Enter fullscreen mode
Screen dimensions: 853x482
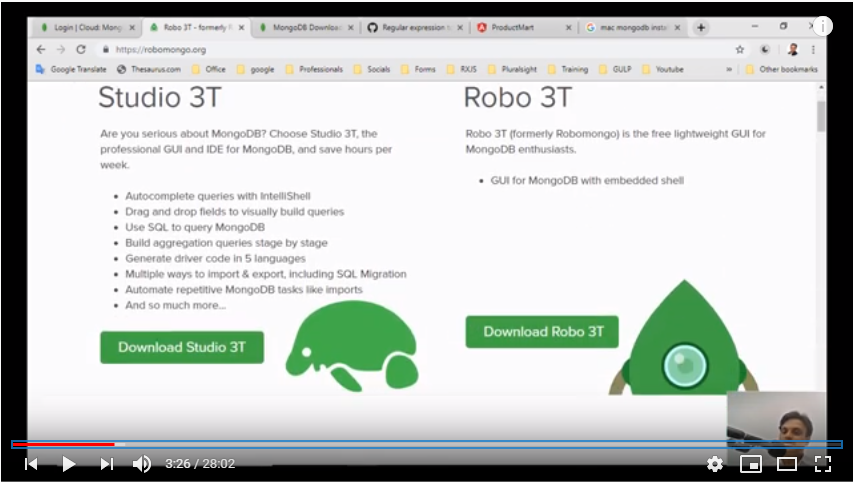click(x=823, y=464)
